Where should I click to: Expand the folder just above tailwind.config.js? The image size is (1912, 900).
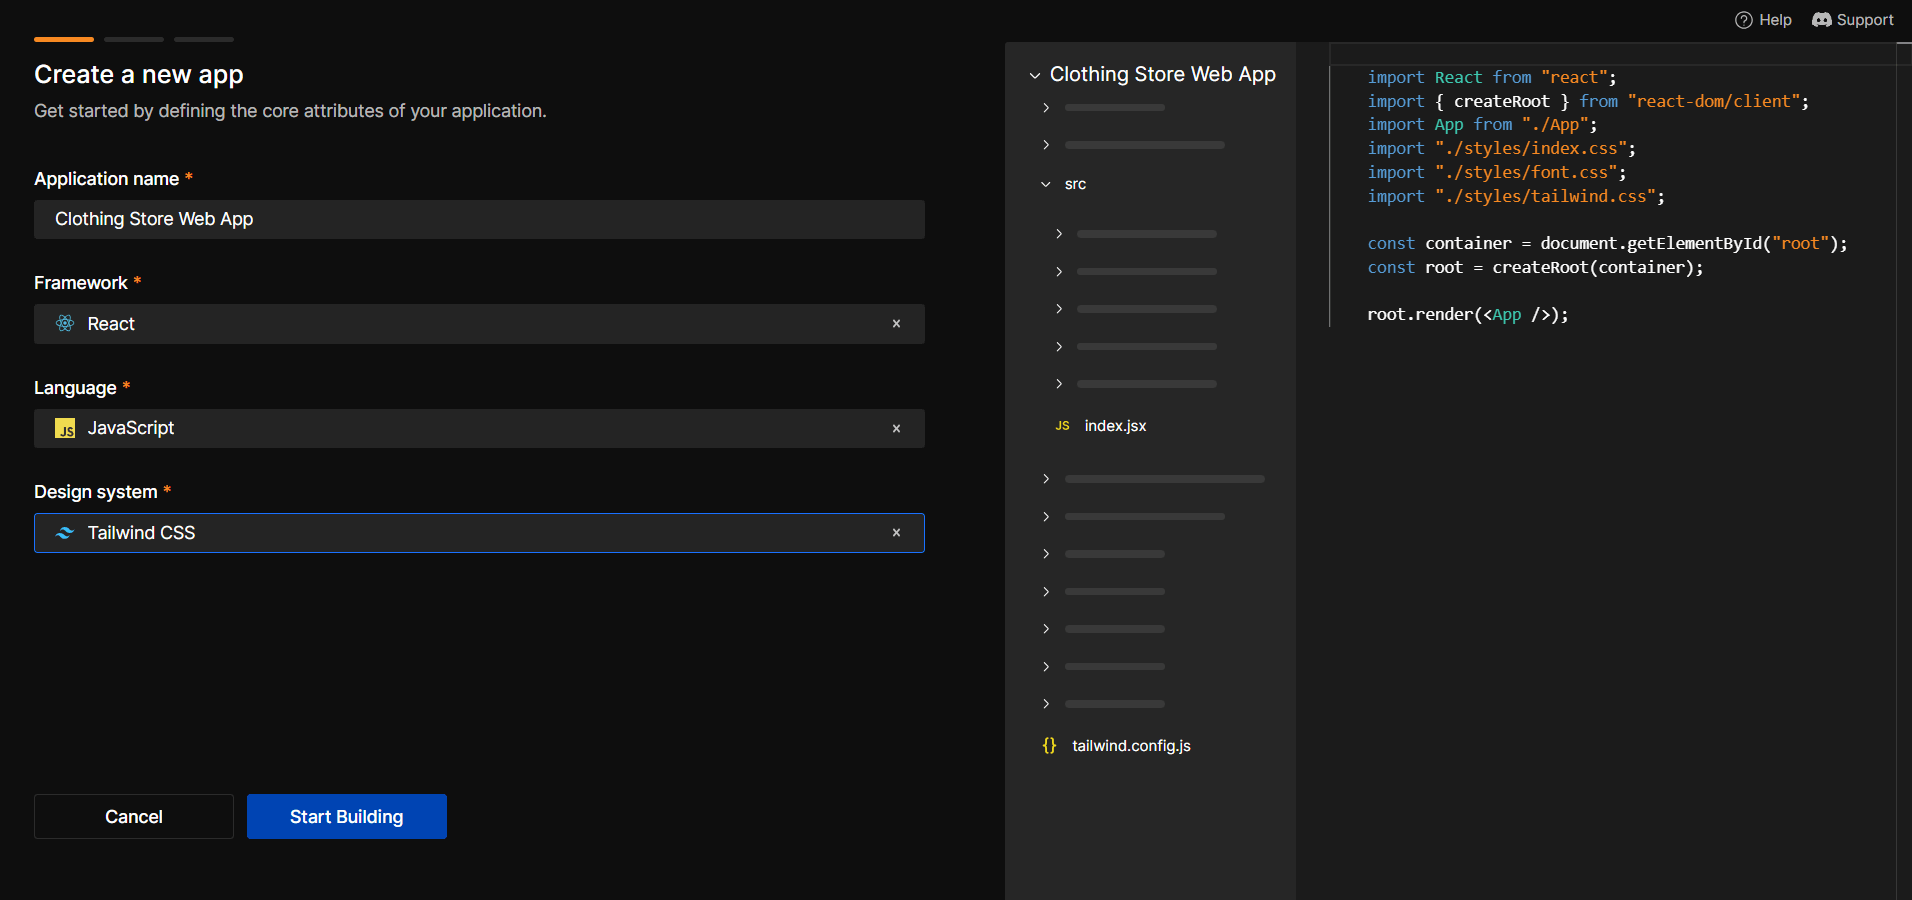tap(1046, 704)
